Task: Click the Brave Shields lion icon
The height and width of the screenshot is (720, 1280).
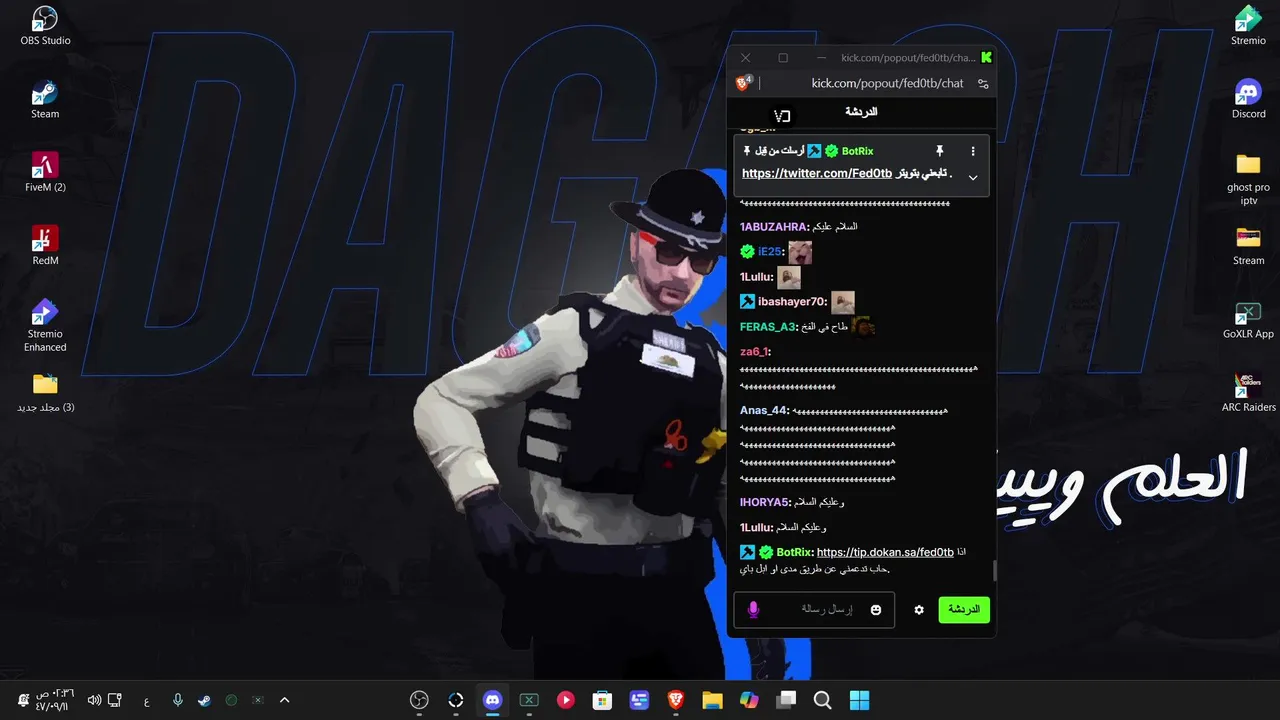Action: click(x=744, y=84)
